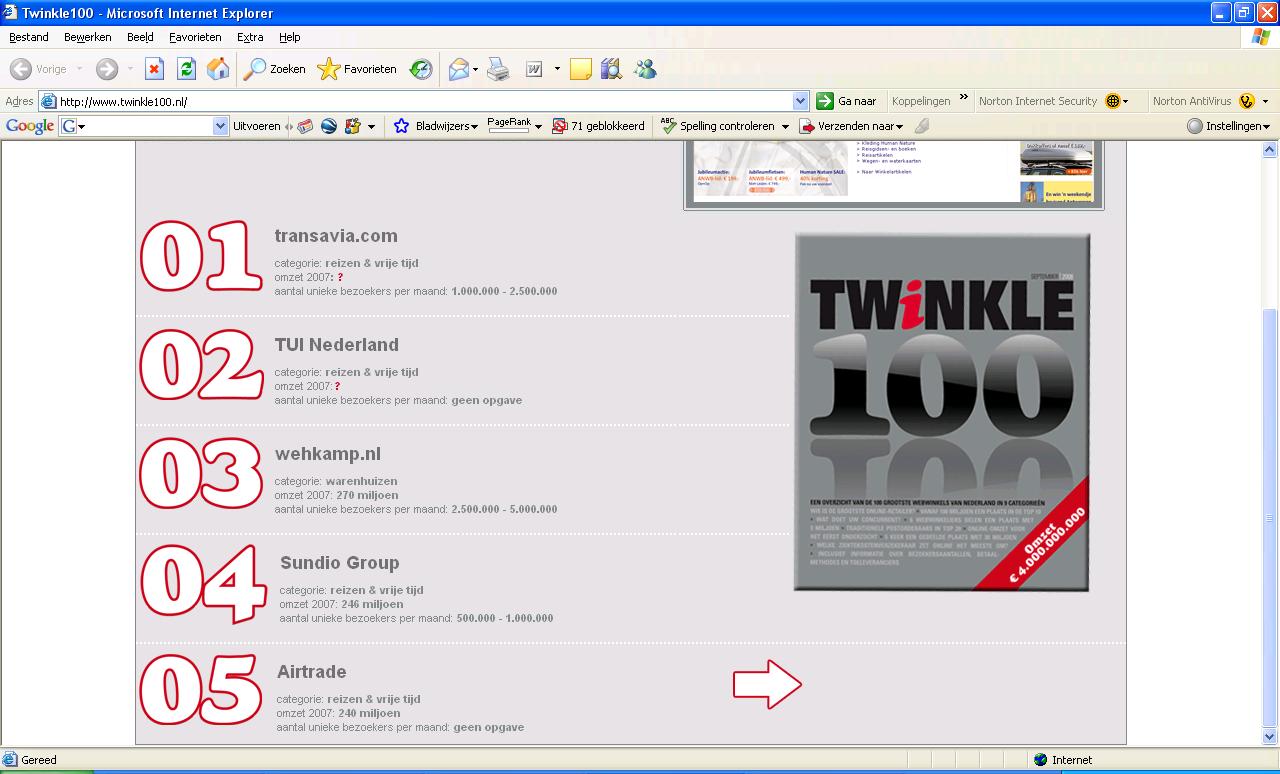The image size is (1280, 774).
Task: Open the wehkamp.nl listing
Action: pos(328,454)
